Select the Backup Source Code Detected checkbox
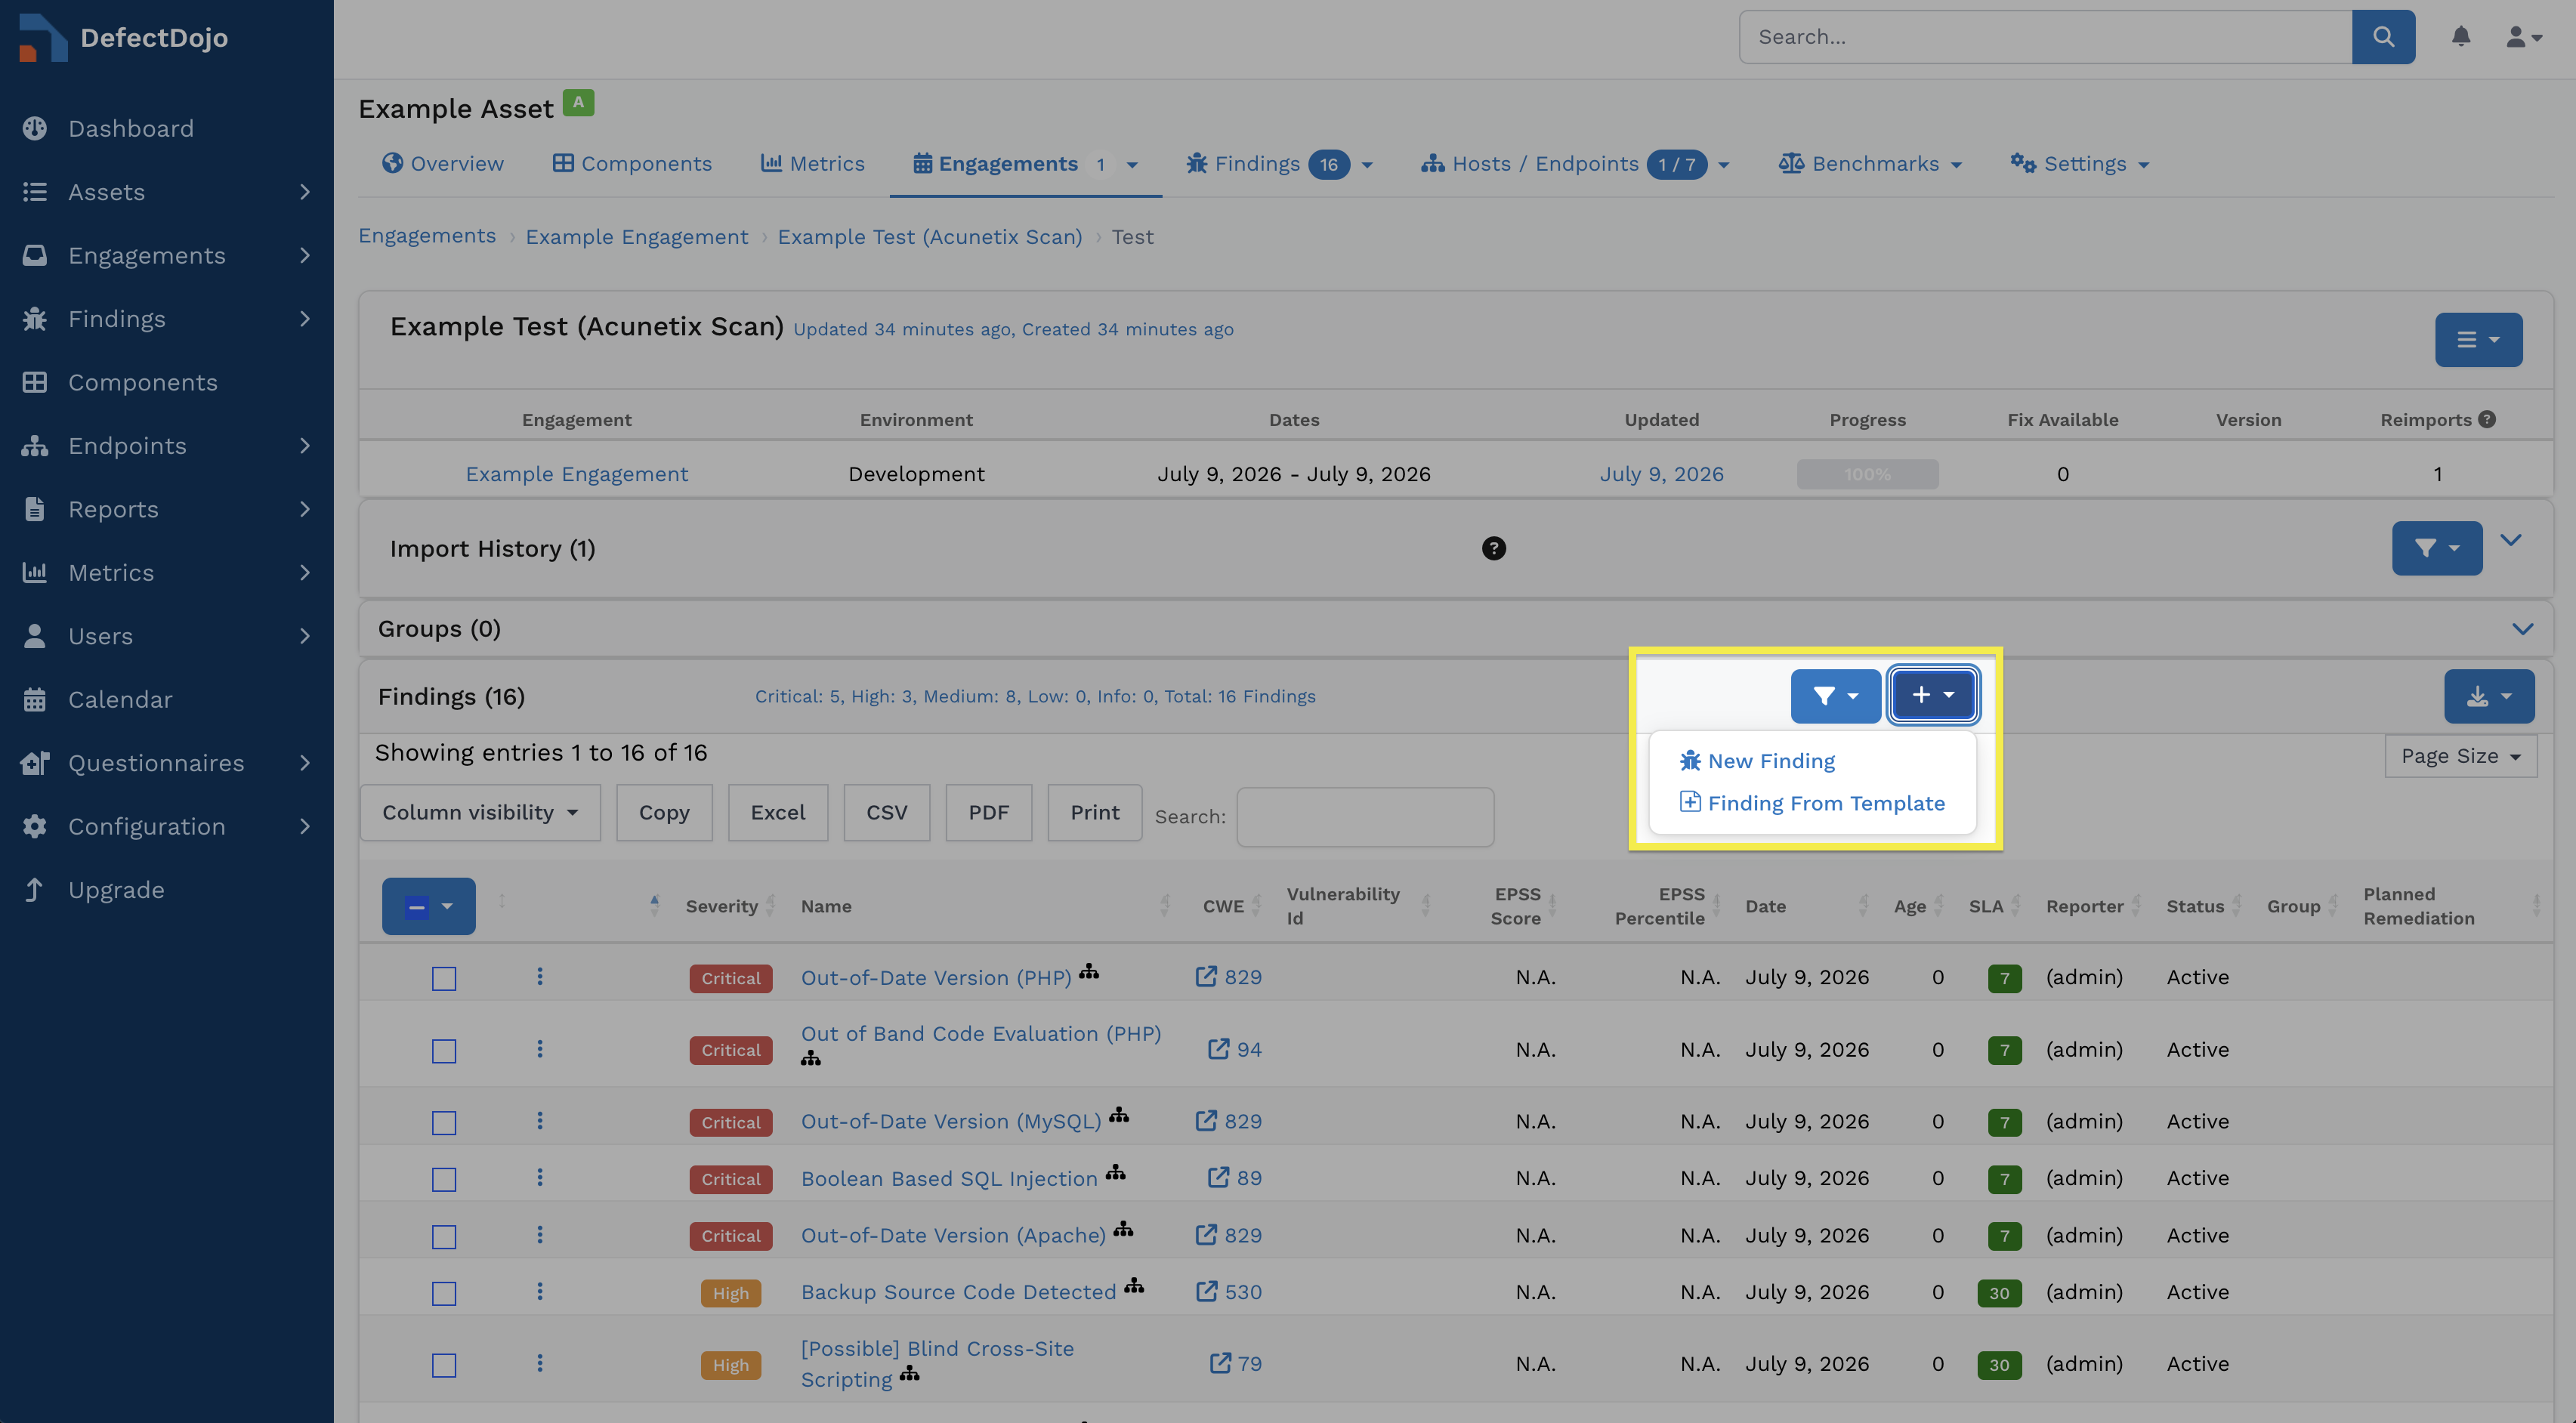 (444, 1293)
